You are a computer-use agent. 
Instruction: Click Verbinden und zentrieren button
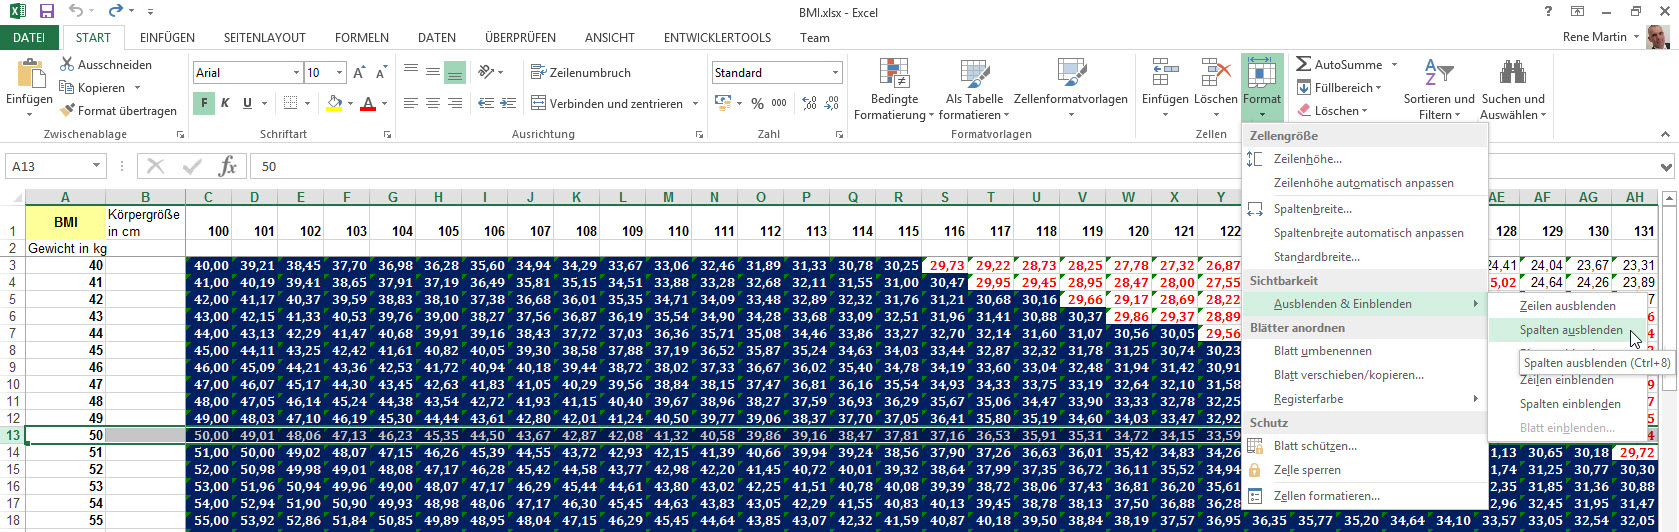615,103
